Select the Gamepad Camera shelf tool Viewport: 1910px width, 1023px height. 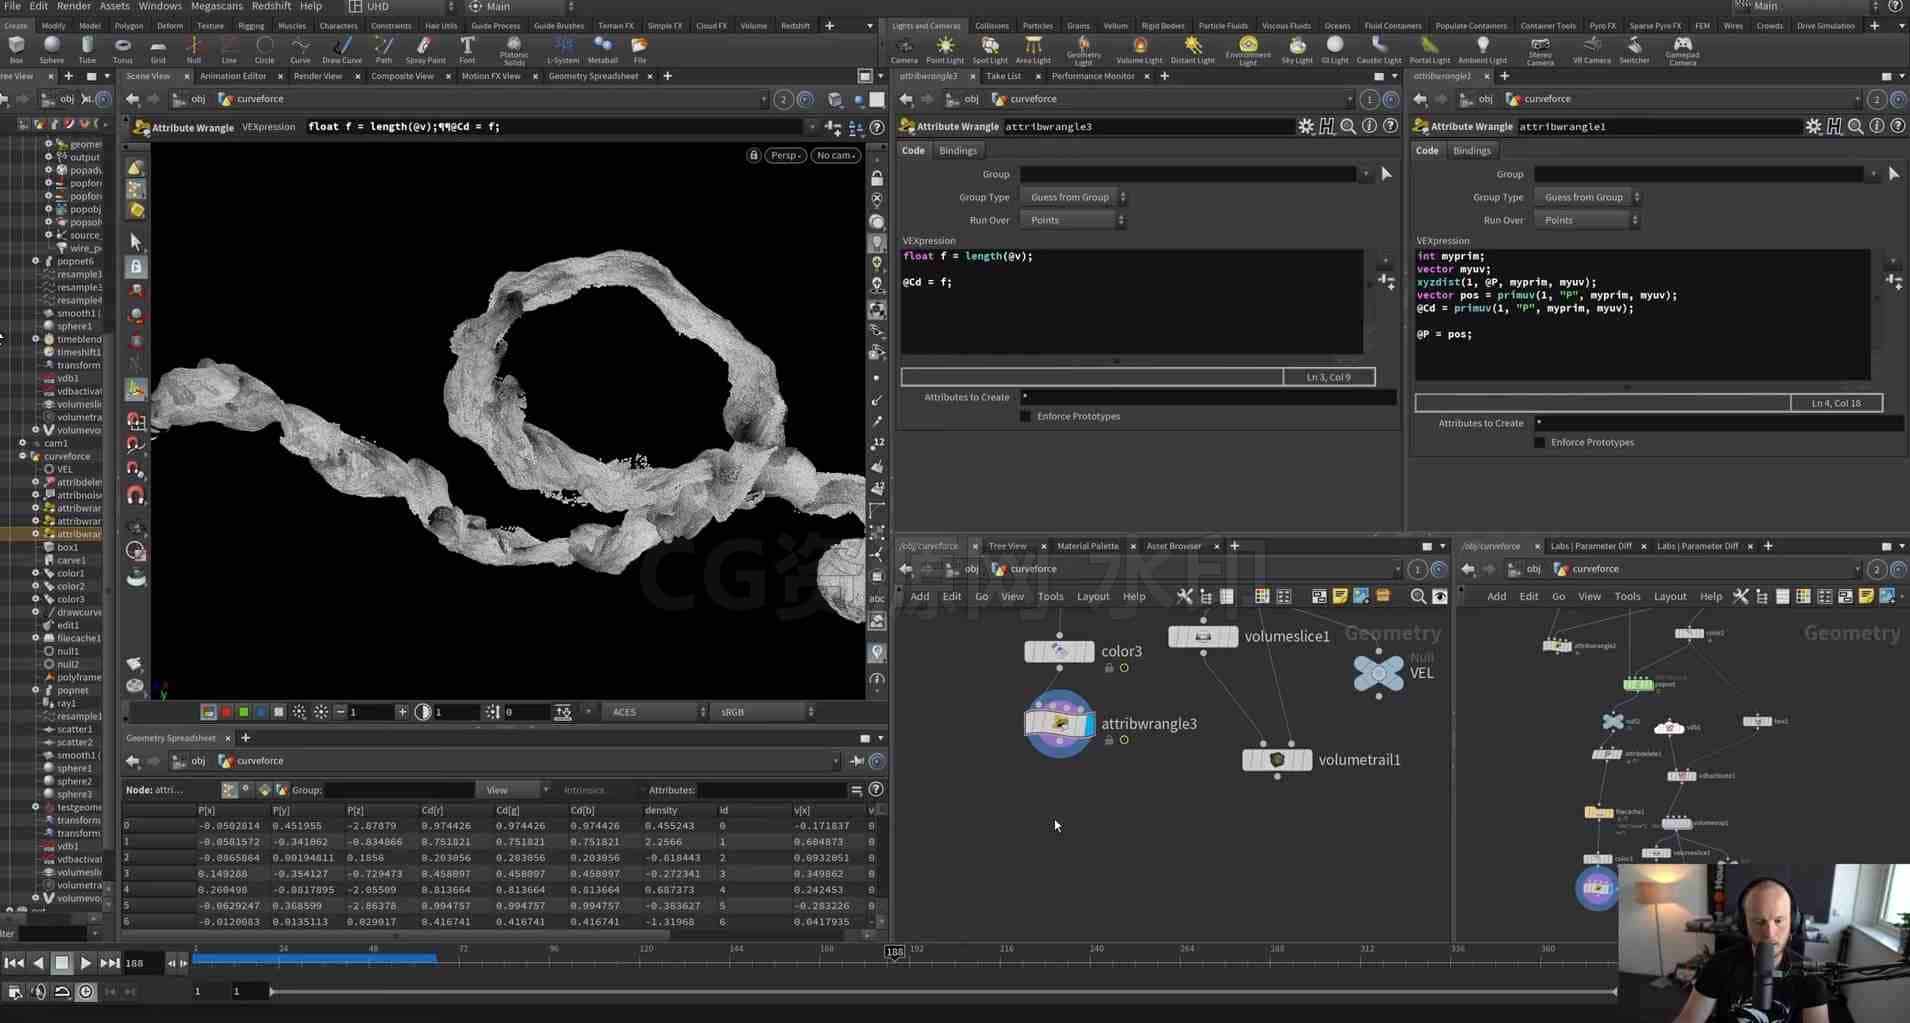tap(1682, 52)
